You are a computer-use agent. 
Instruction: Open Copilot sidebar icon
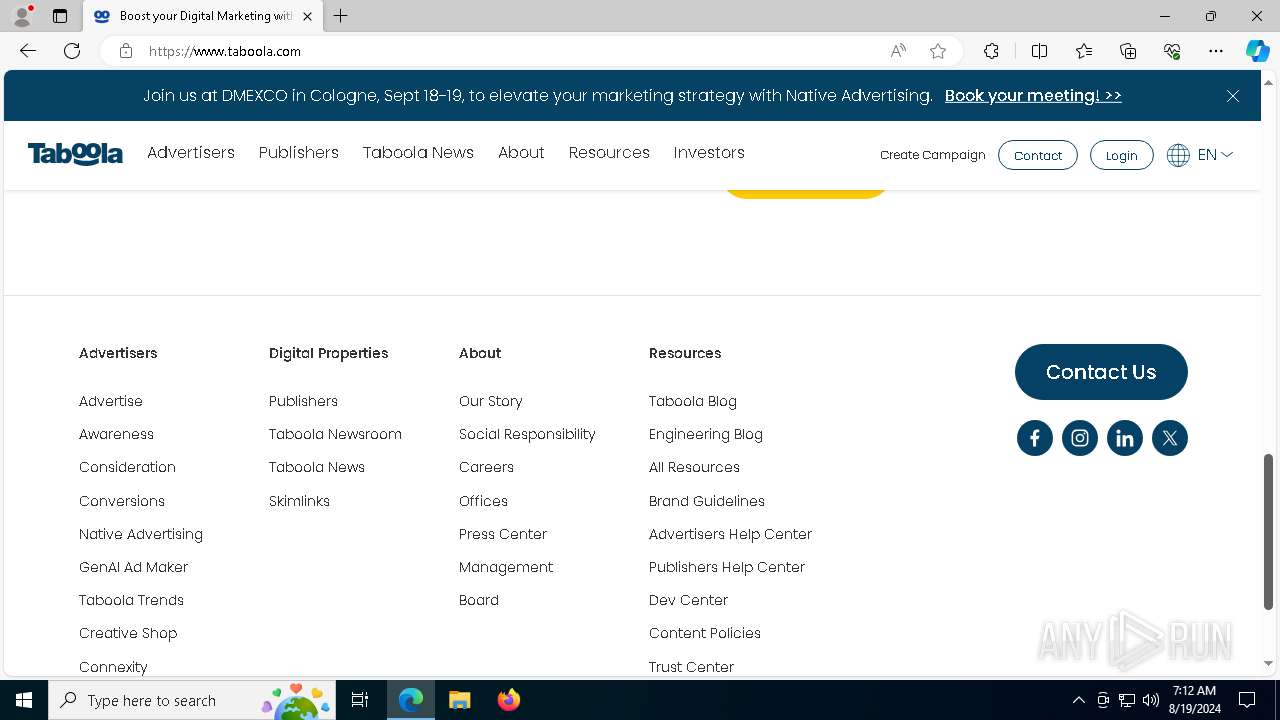pos(1257,51)
